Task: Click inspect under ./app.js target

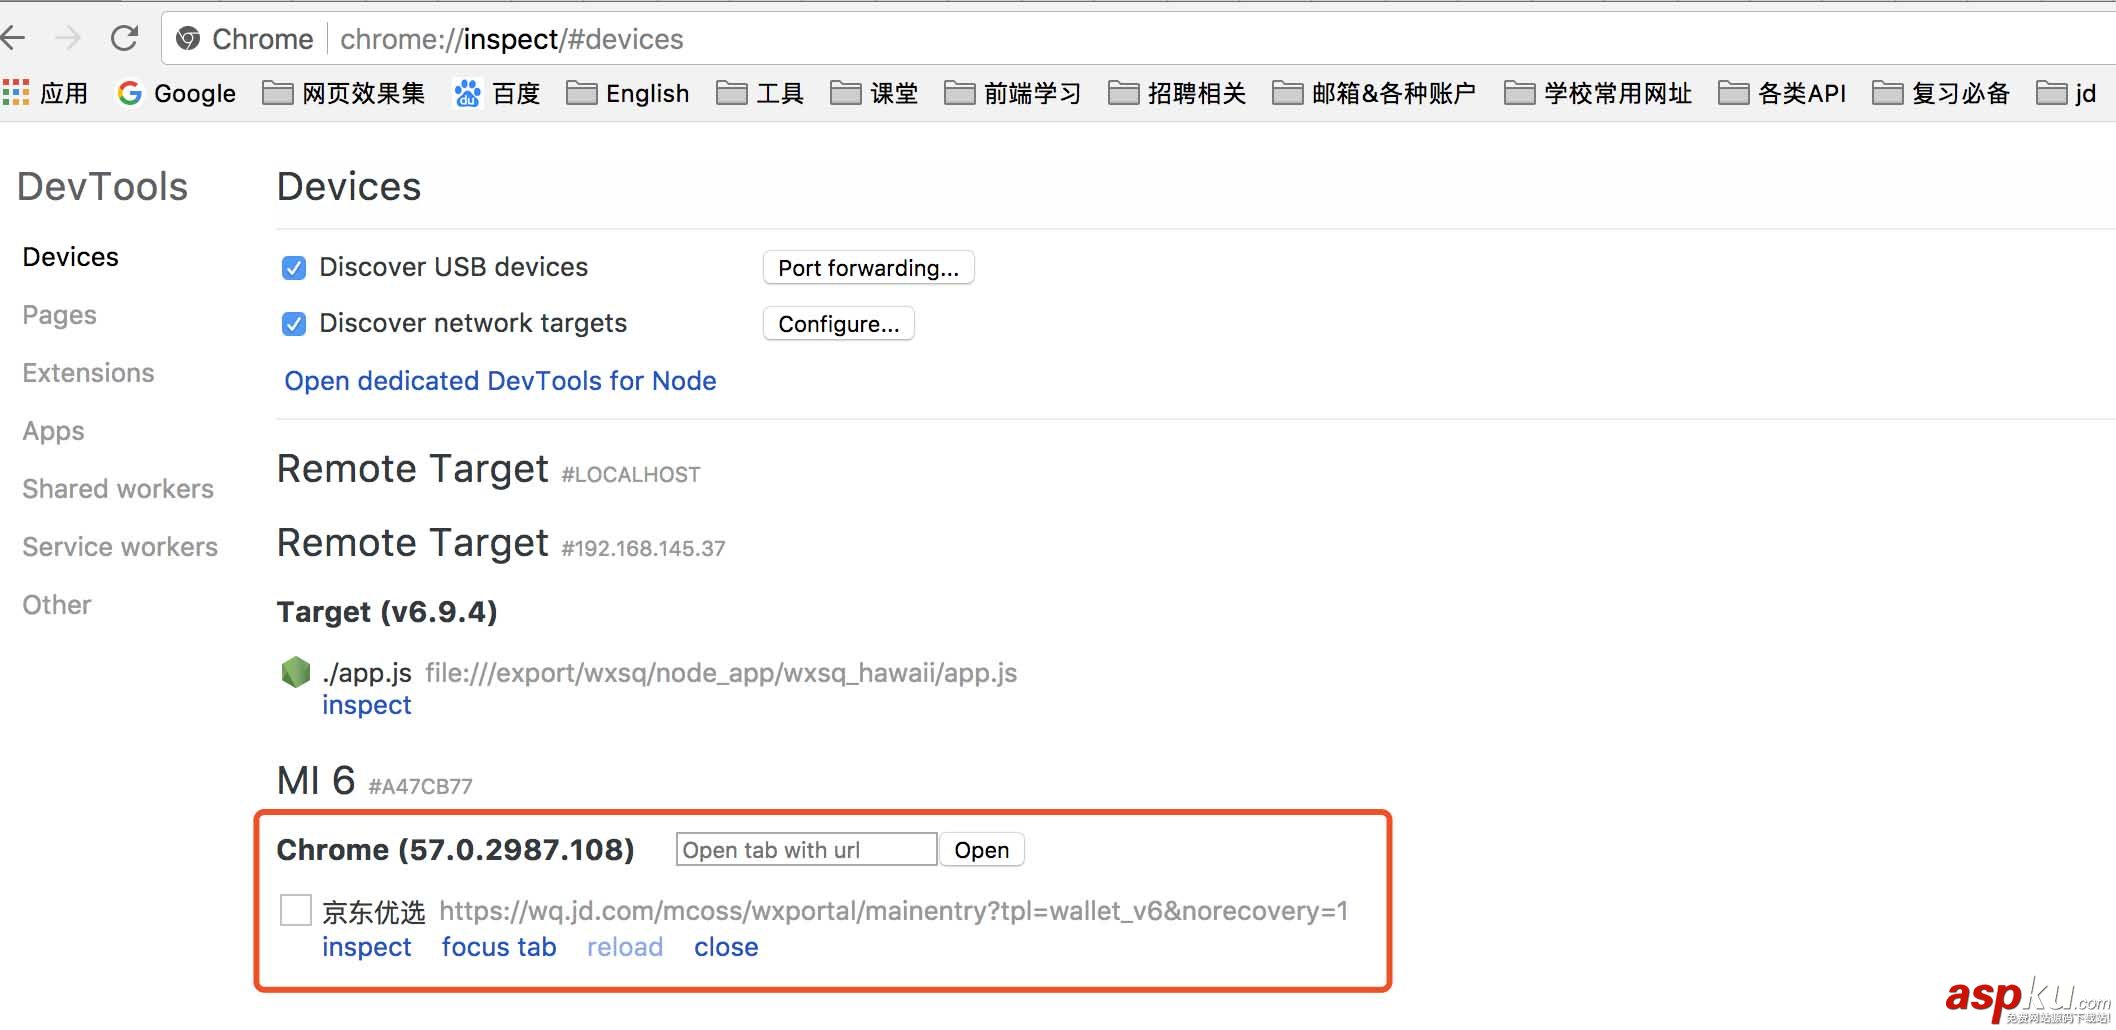Action: pos(367,705)
